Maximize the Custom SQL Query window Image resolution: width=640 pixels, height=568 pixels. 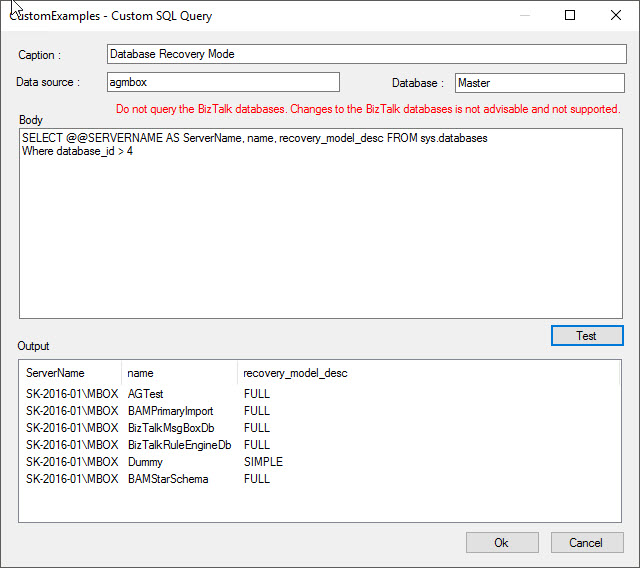(570, 15)
